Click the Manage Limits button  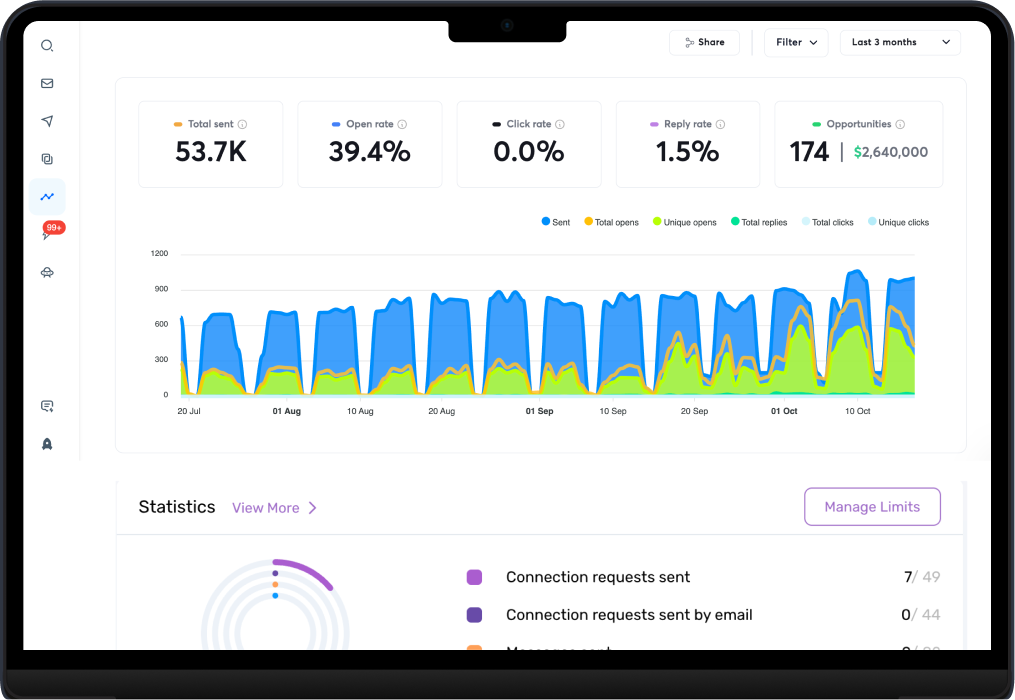[872, 507]
